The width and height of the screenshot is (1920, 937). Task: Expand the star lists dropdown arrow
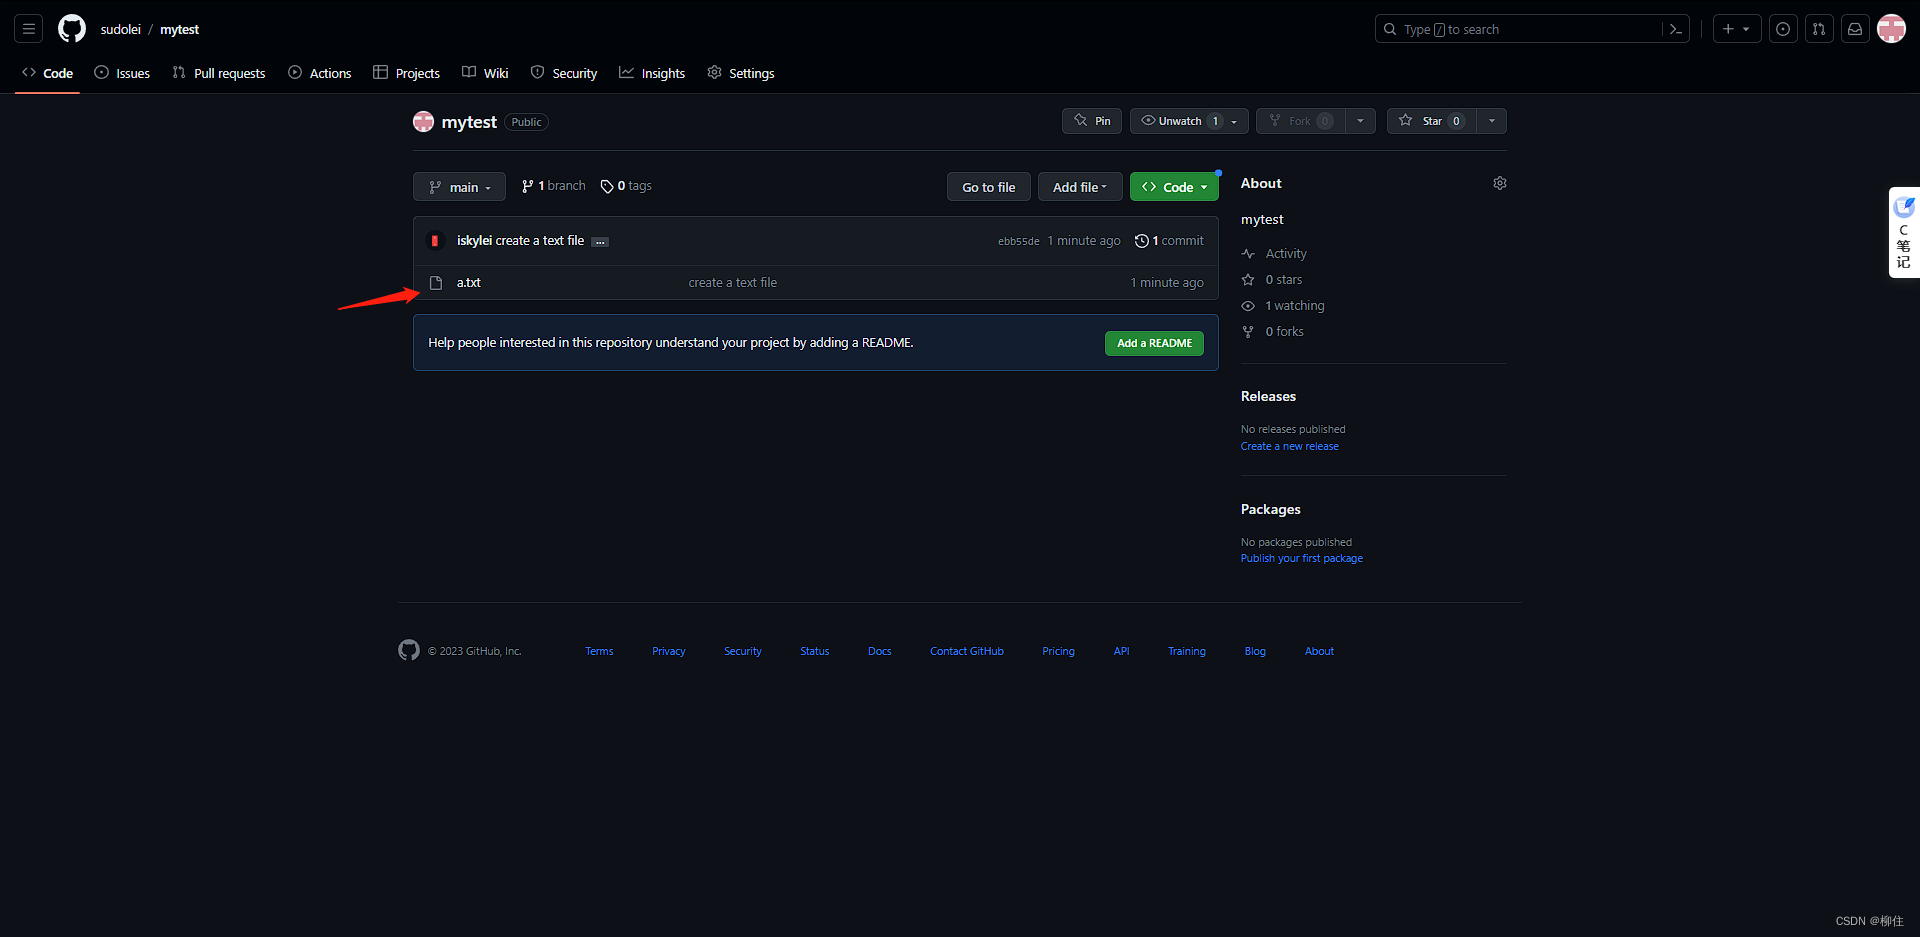1492,121
